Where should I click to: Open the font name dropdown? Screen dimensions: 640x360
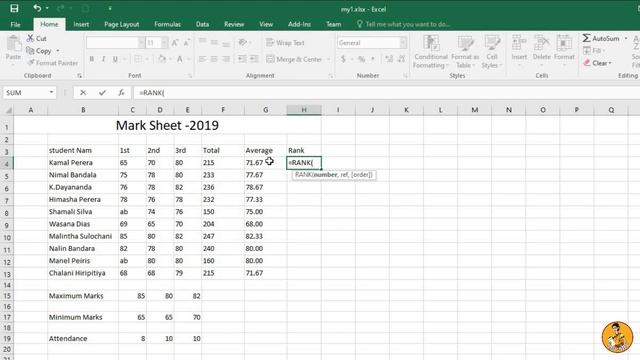click(141, 43)
